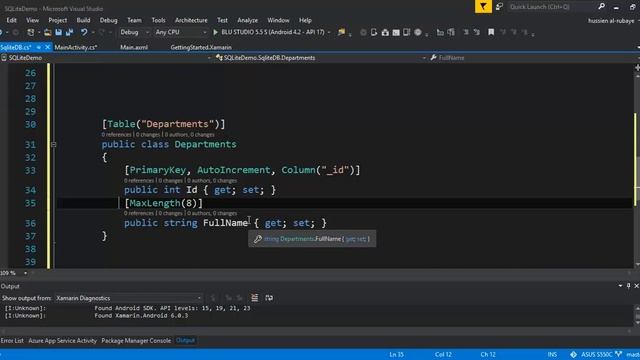Open the Test menu

pos(222,20)
